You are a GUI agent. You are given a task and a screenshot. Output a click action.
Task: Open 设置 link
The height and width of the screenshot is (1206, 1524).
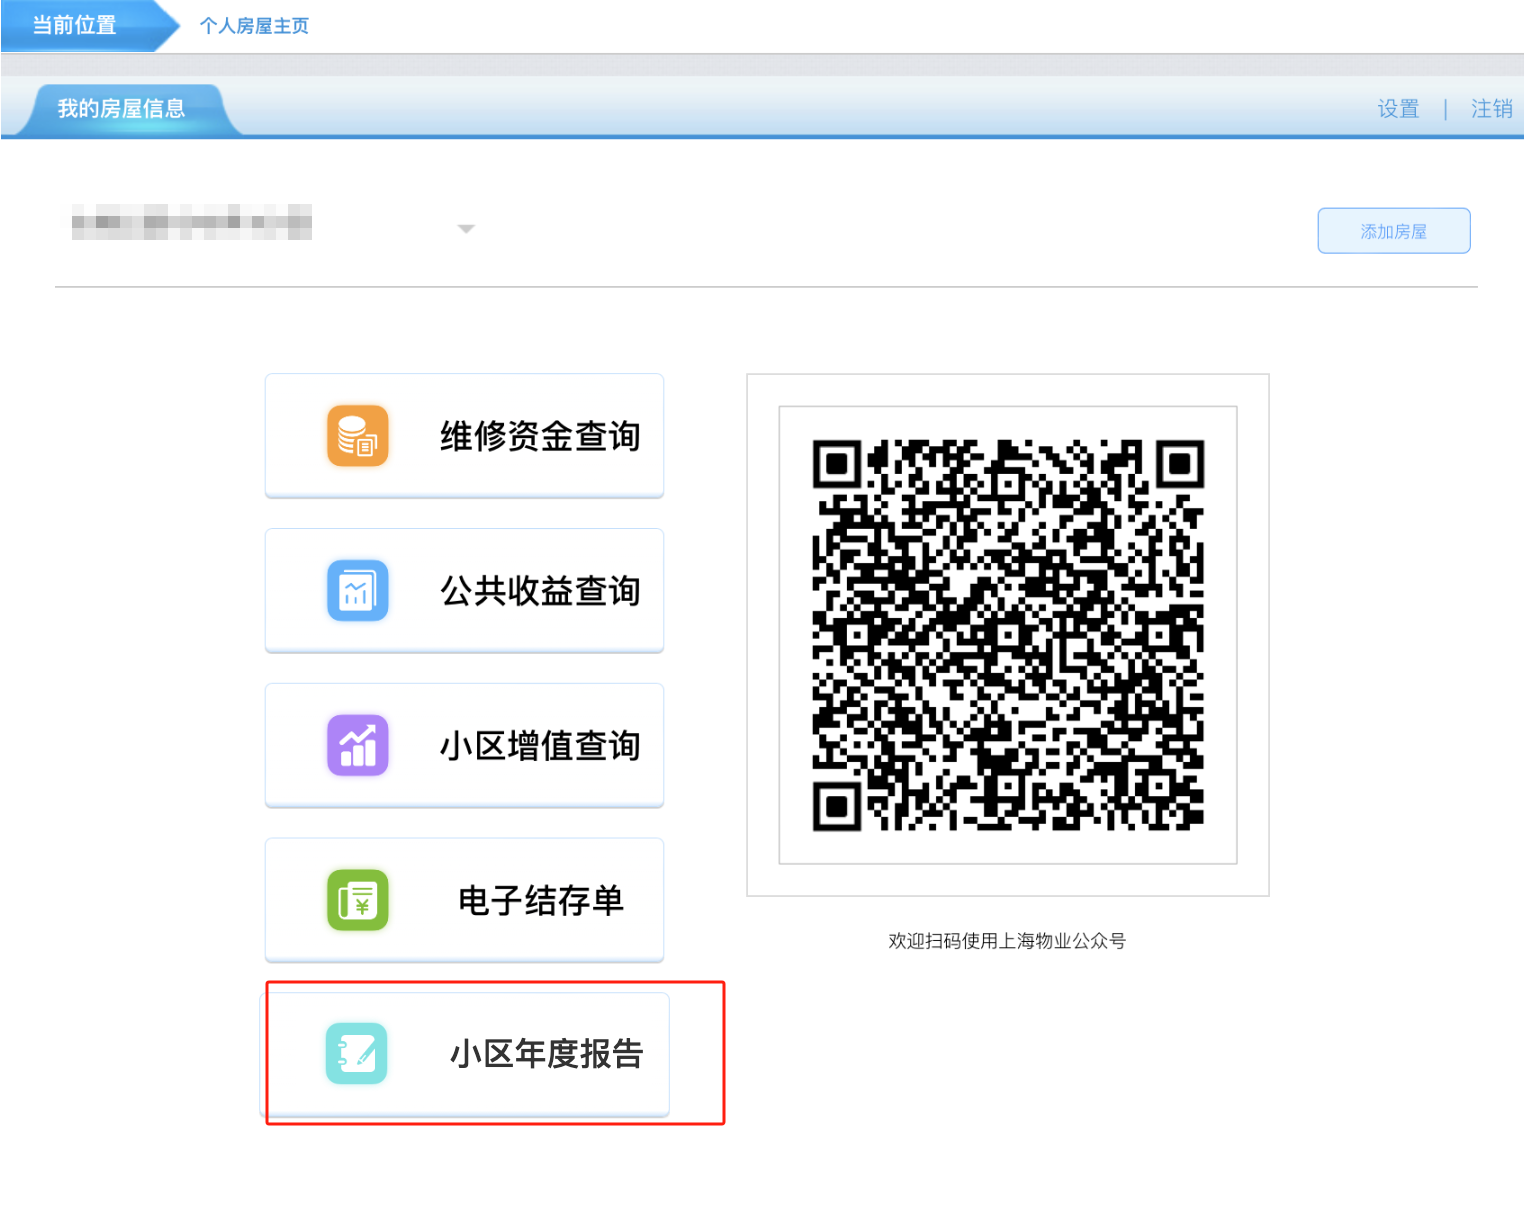(x=1398, y=108)
